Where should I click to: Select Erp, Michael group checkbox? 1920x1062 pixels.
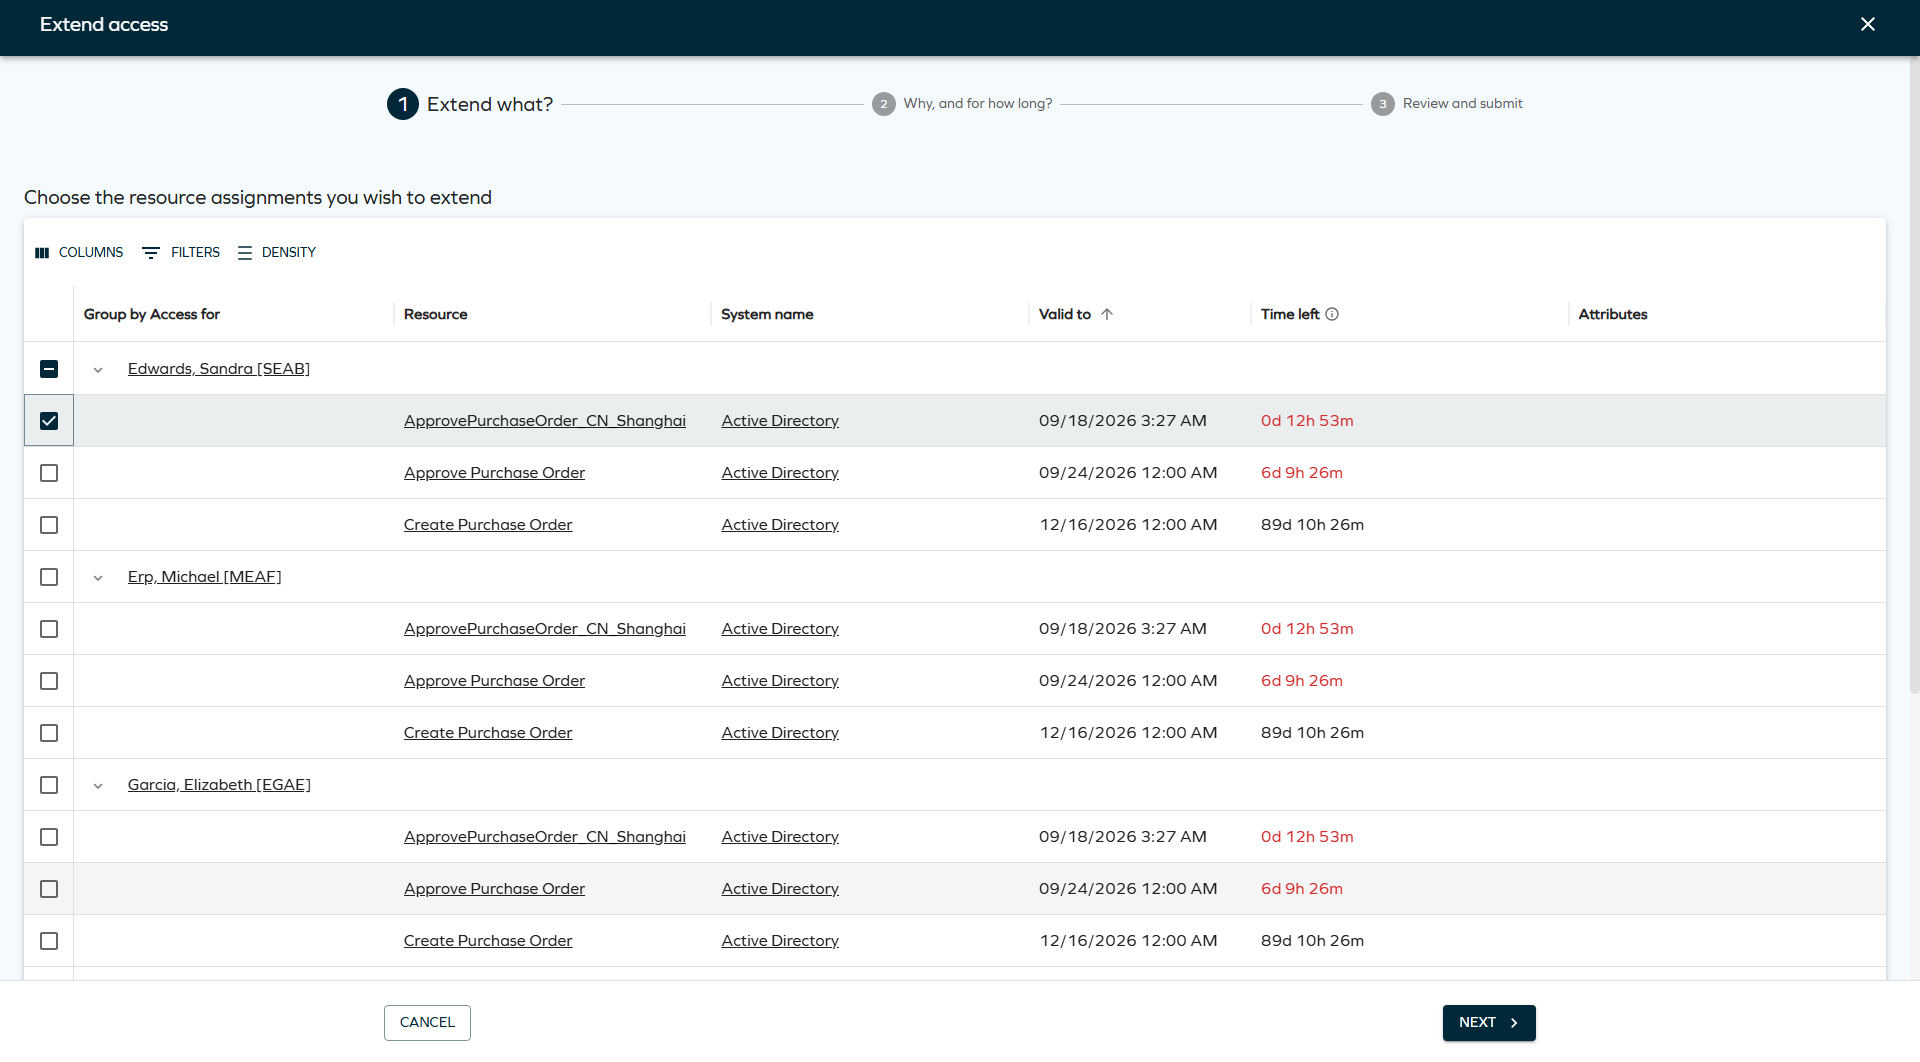pyautogui.click(x=49, y=577)
